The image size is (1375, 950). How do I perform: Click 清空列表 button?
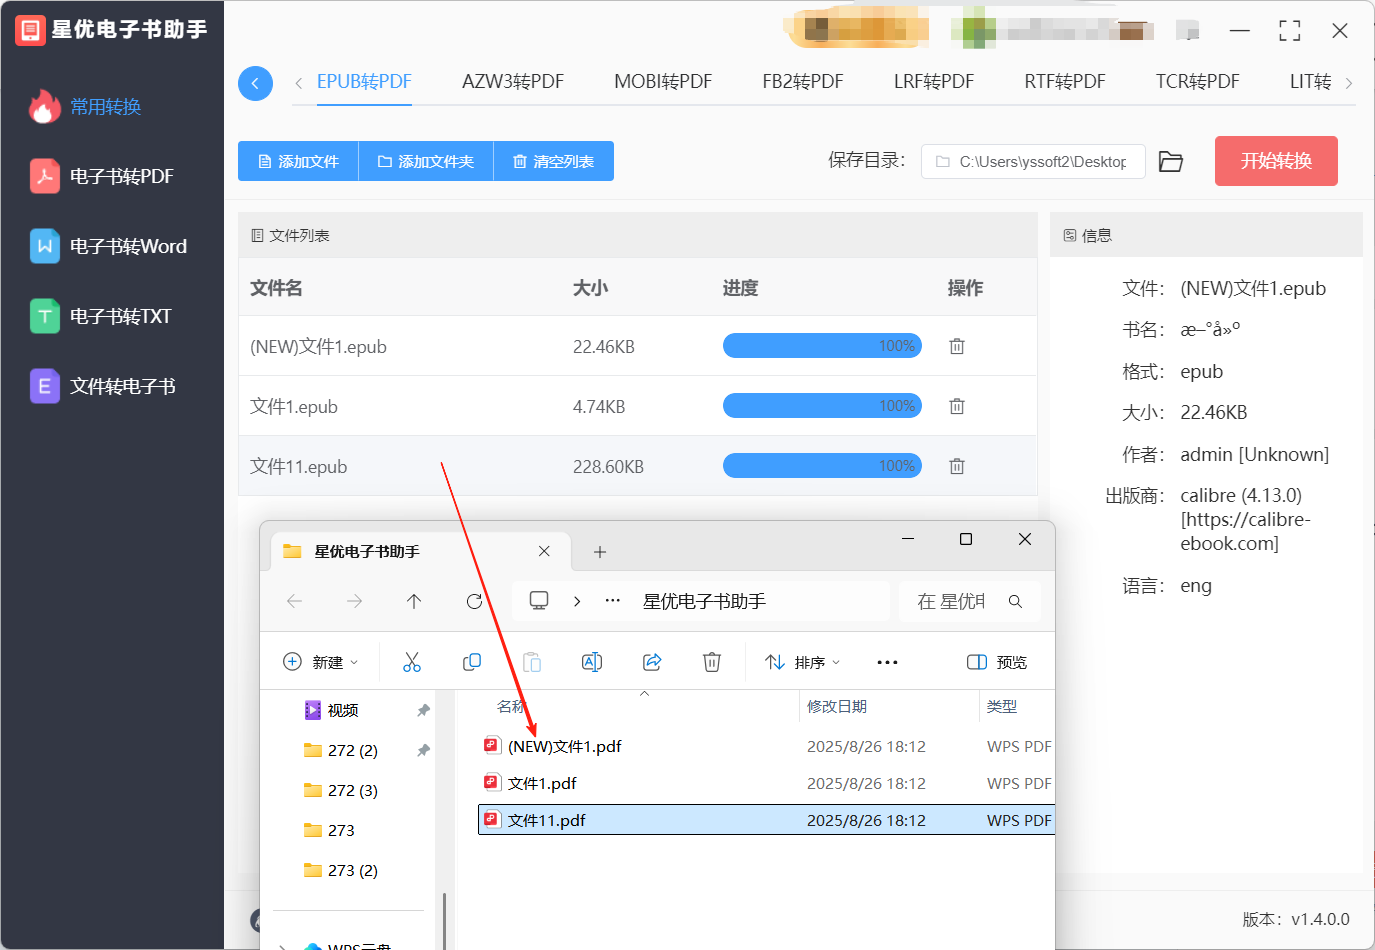pyautogui.click(x=553, y=161)
